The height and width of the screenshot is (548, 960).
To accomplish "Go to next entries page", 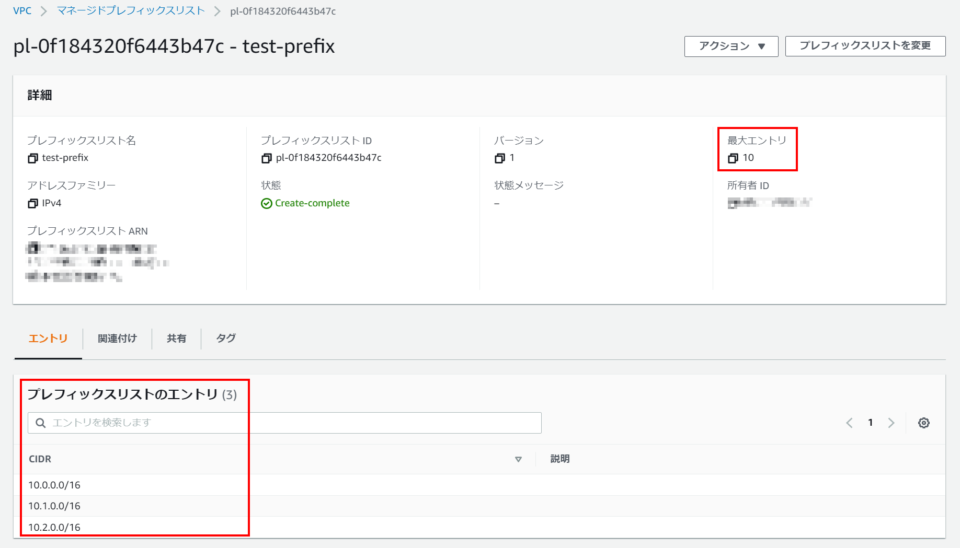I will click(x=891, y=422).
